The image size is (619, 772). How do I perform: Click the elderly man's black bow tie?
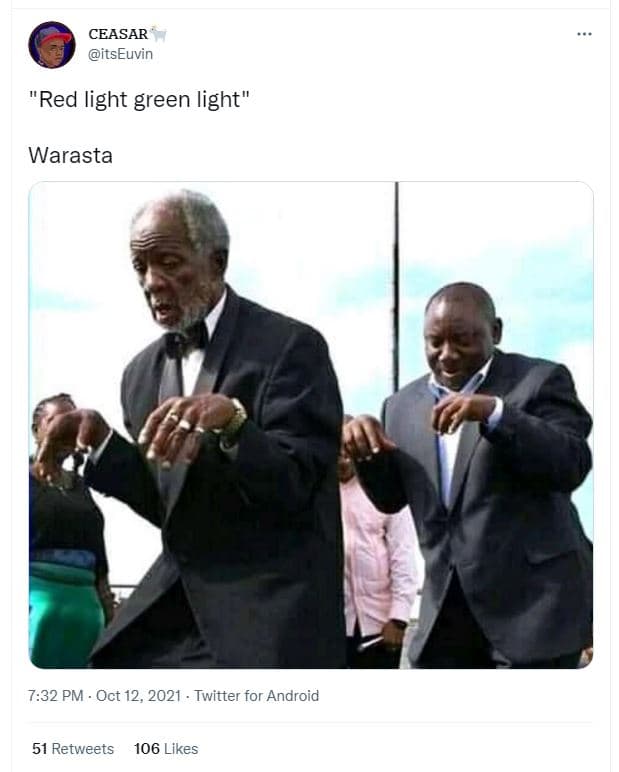point(186,340)
